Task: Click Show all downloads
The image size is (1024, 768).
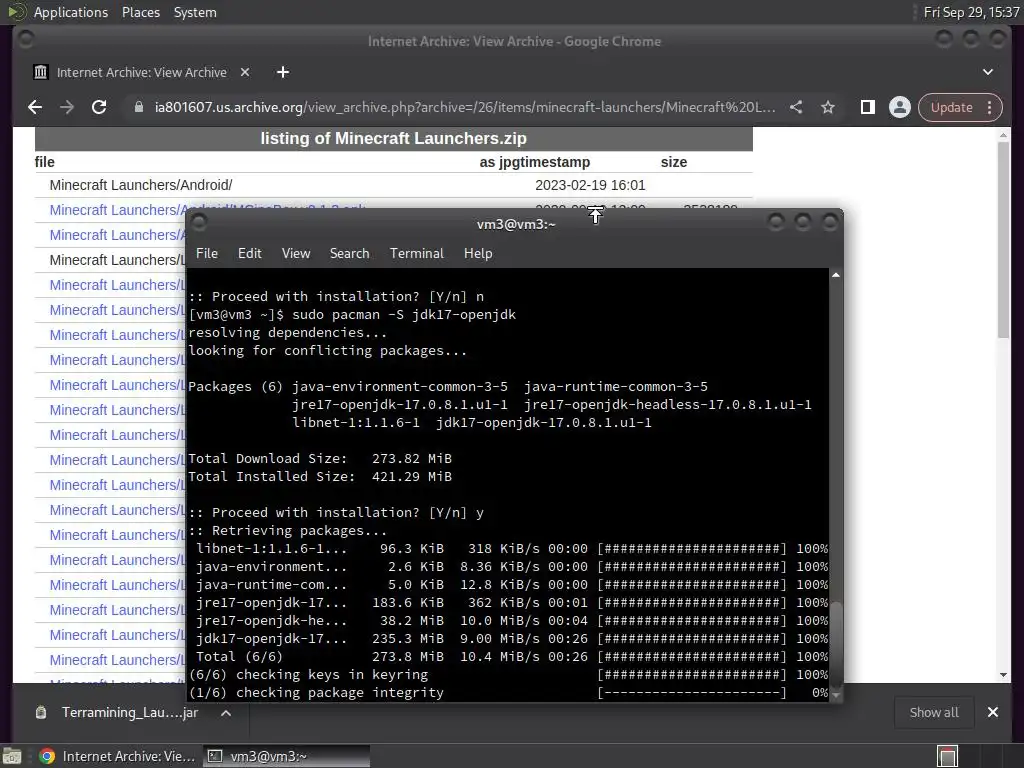Action: point(934,712)
